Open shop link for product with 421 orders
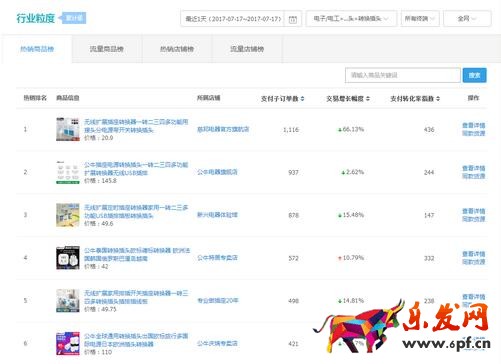Viewport: 501px width, 364px height. click(x=217, y=343)
